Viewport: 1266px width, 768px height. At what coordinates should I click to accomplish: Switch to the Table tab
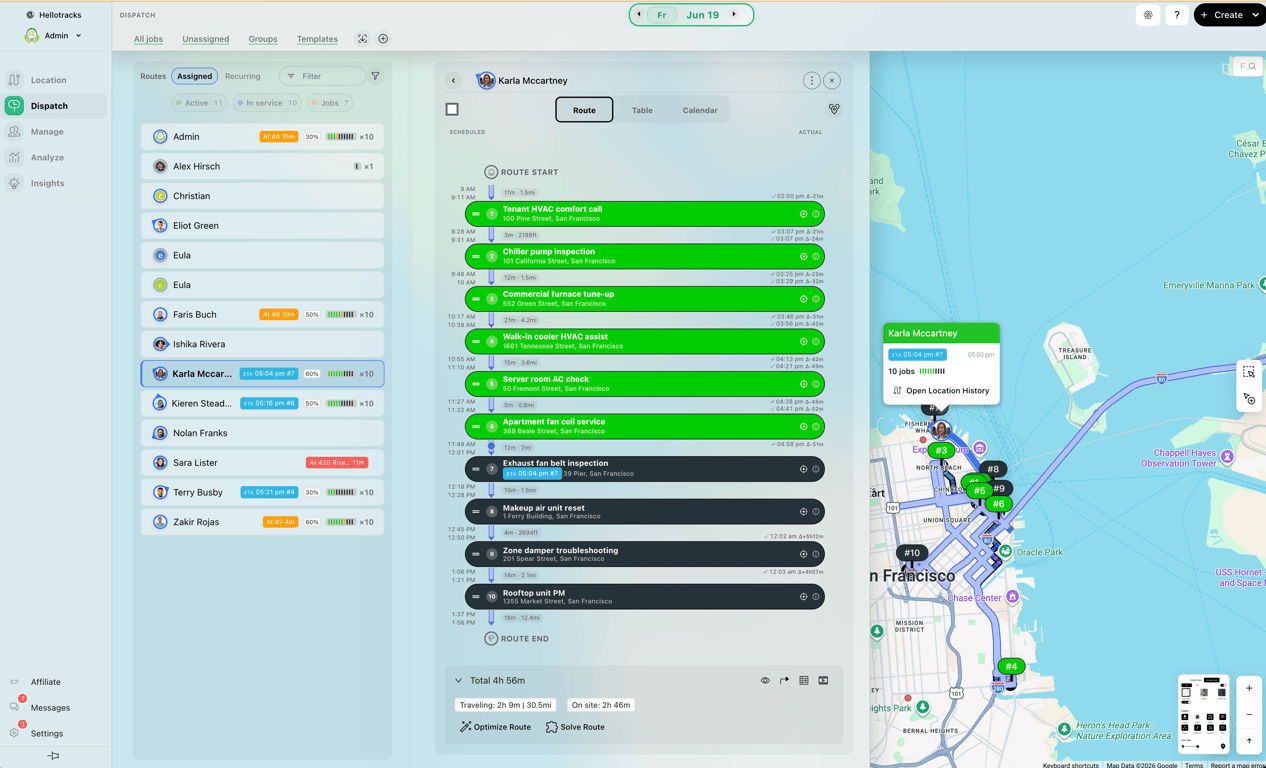click(x=642, y=110)
